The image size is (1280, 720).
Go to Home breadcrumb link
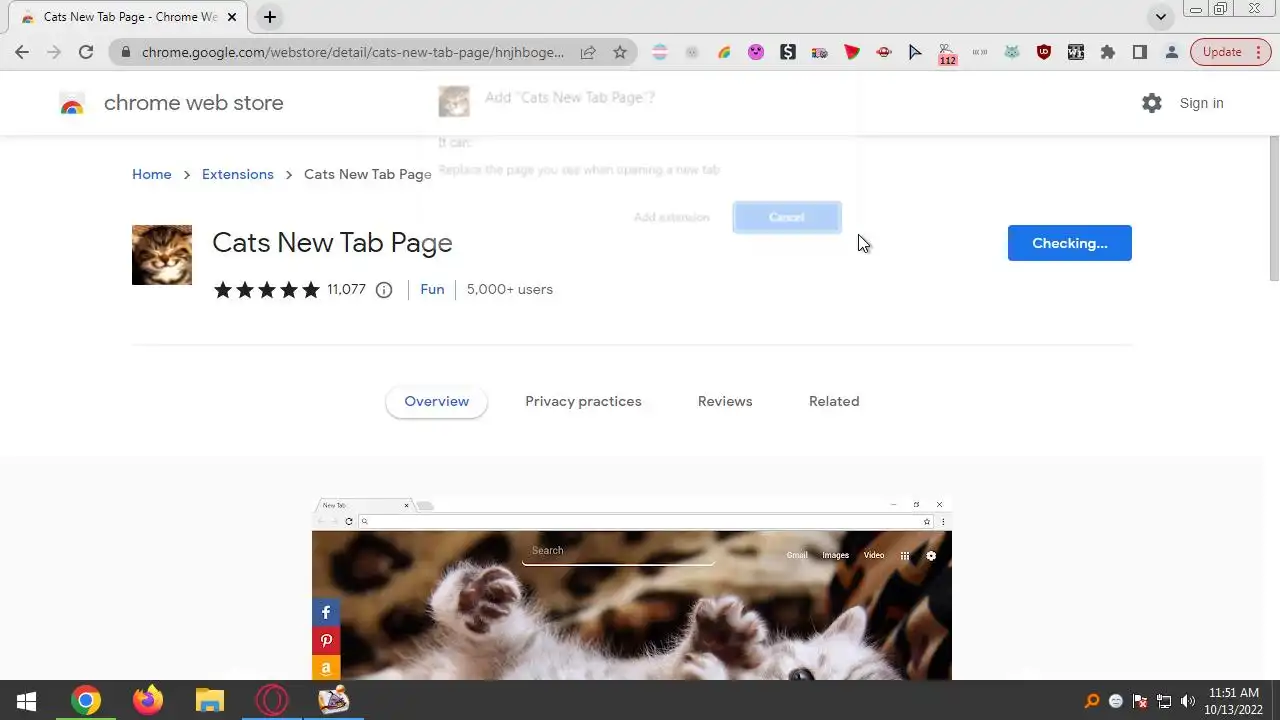pyautogui.click(x=152, y=174)
